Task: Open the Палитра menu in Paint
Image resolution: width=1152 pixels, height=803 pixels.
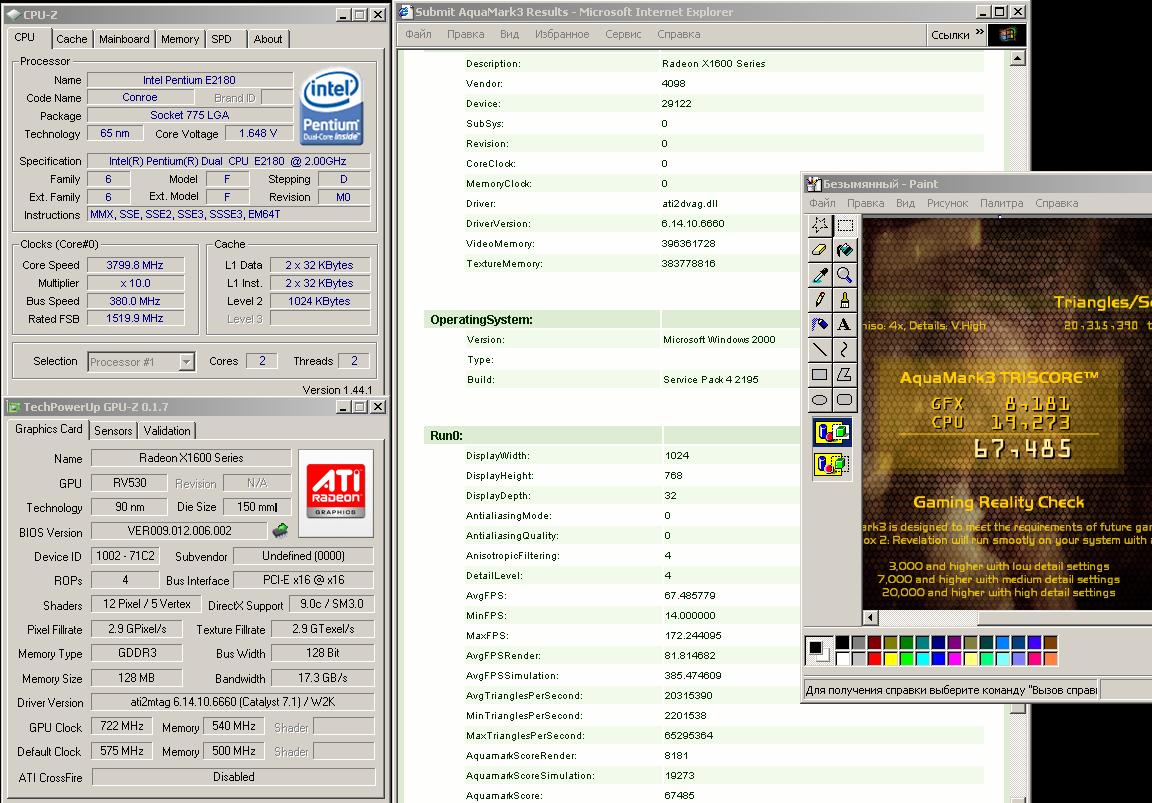Action: coord(1001,203)
